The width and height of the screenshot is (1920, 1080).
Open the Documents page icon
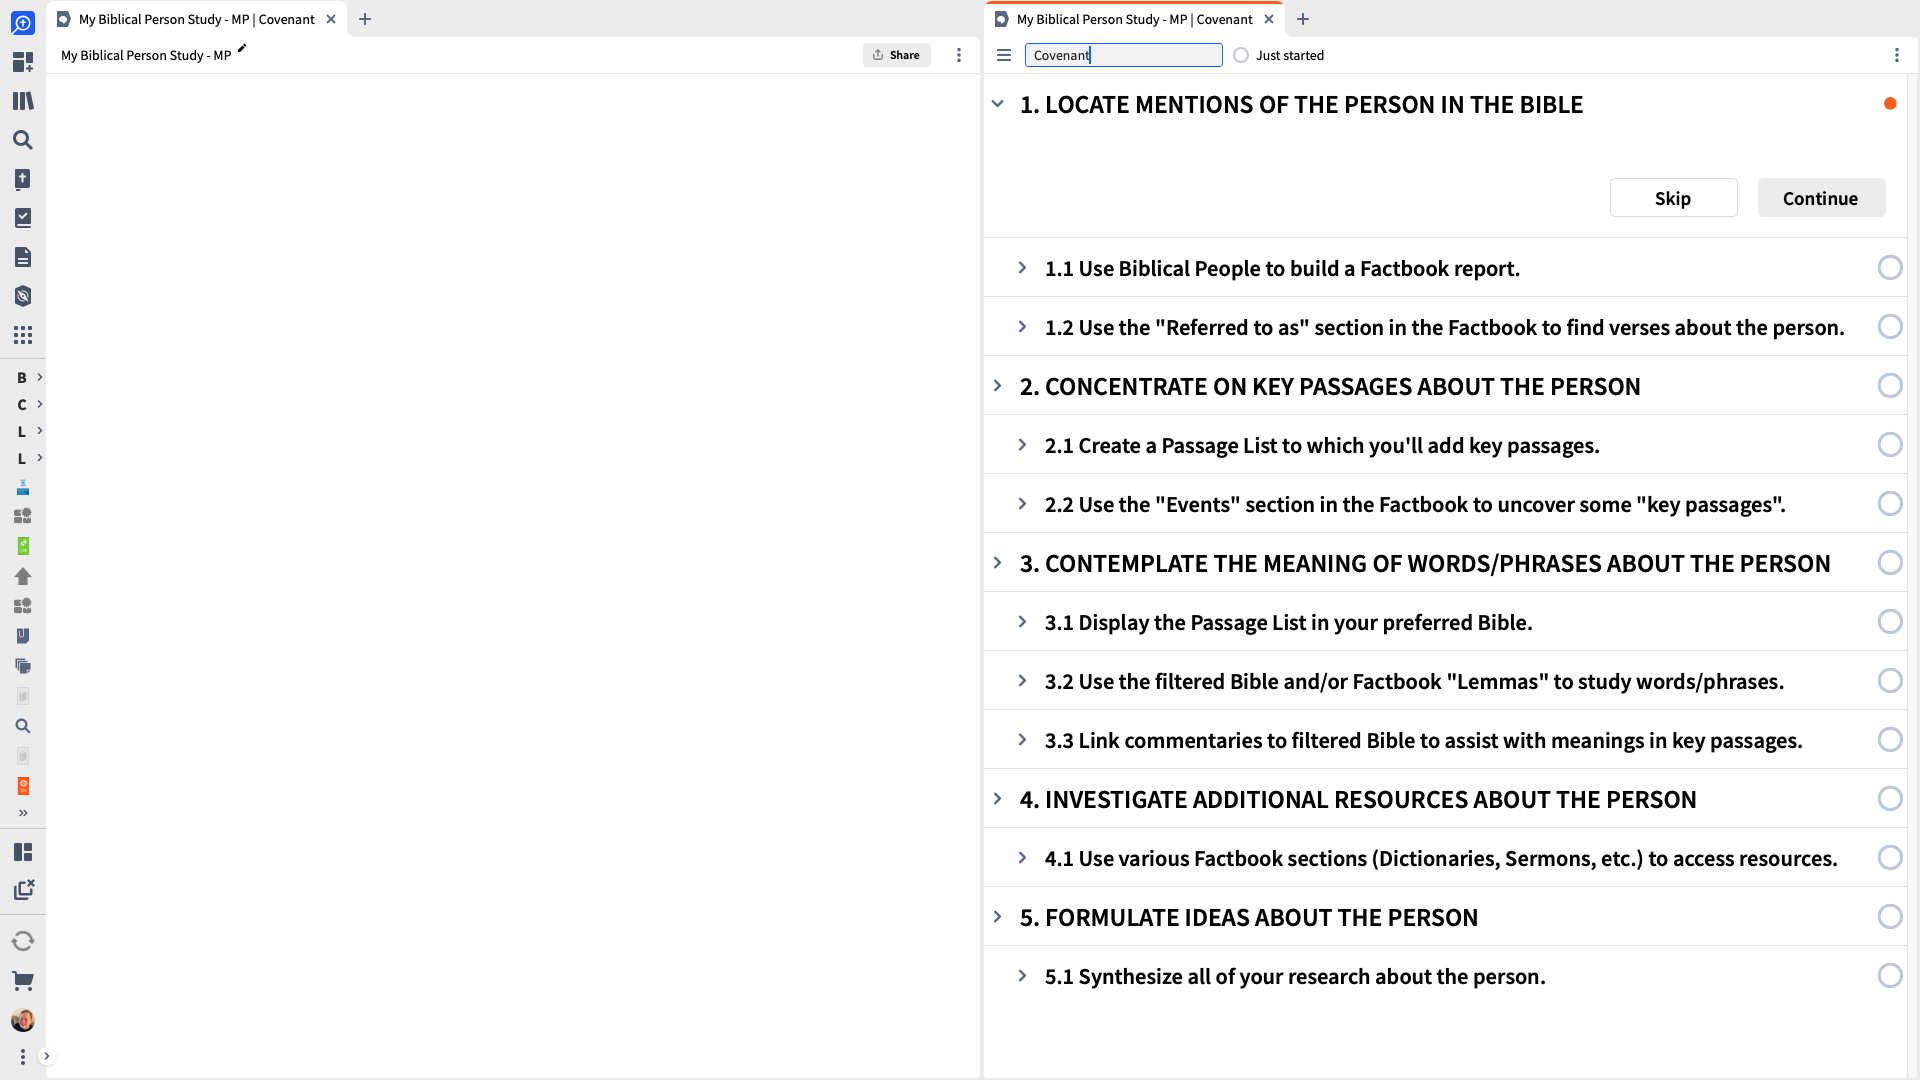(x=22, y=257)
